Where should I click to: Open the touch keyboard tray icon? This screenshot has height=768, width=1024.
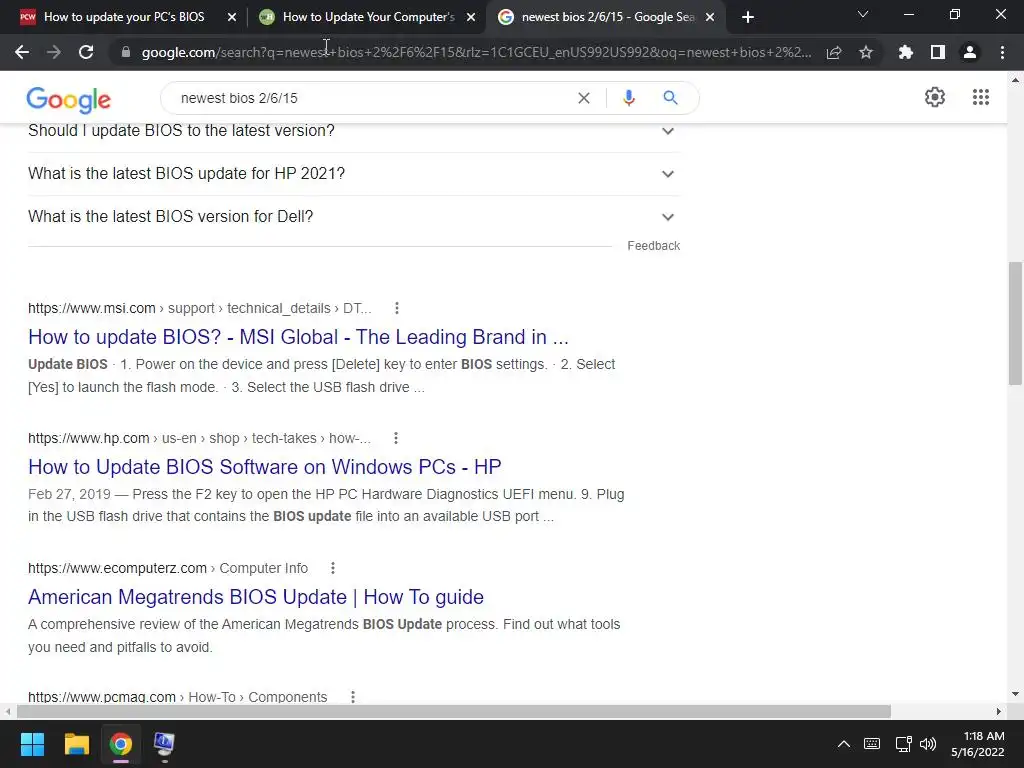click(x=872, y=744)
